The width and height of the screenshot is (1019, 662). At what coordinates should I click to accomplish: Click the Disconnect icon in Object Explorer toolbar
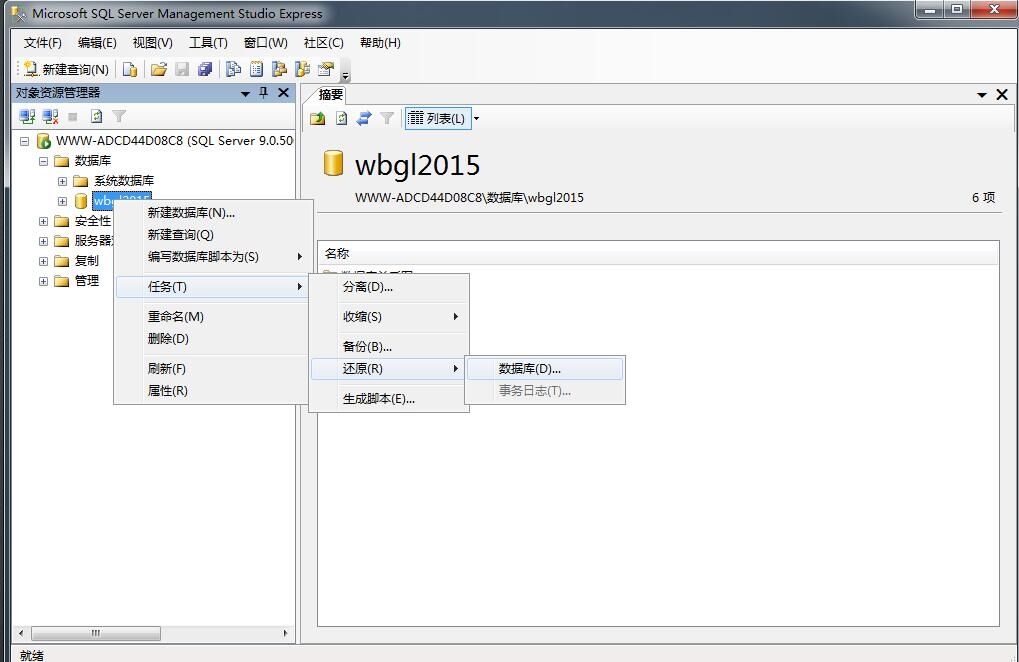click(x=51, y=116)
